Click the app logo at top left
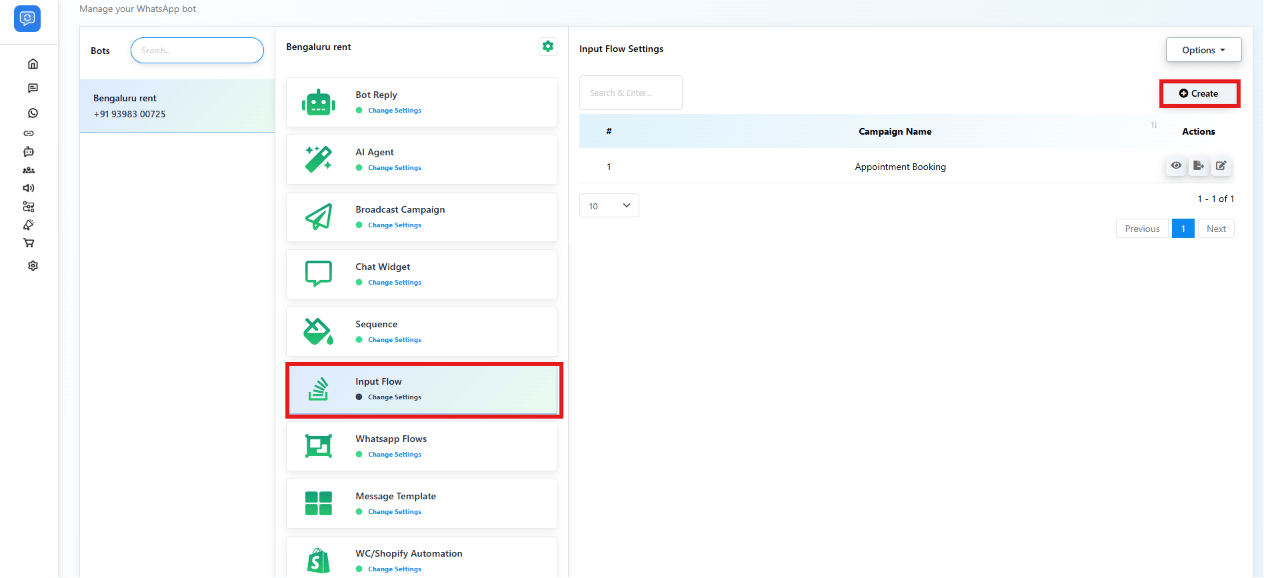Image resolution: width=1264 pixels, height=578 pixels. (29, 17)
